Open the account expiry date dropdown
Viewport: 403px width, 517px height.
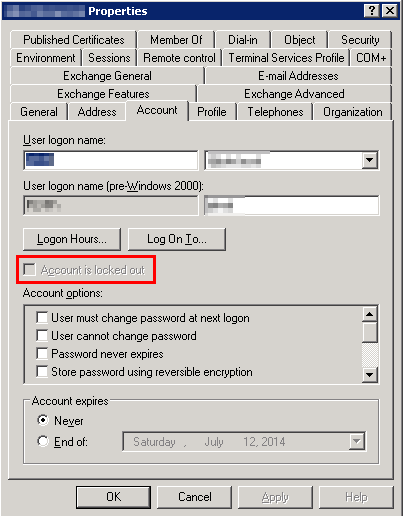point(356,441)
